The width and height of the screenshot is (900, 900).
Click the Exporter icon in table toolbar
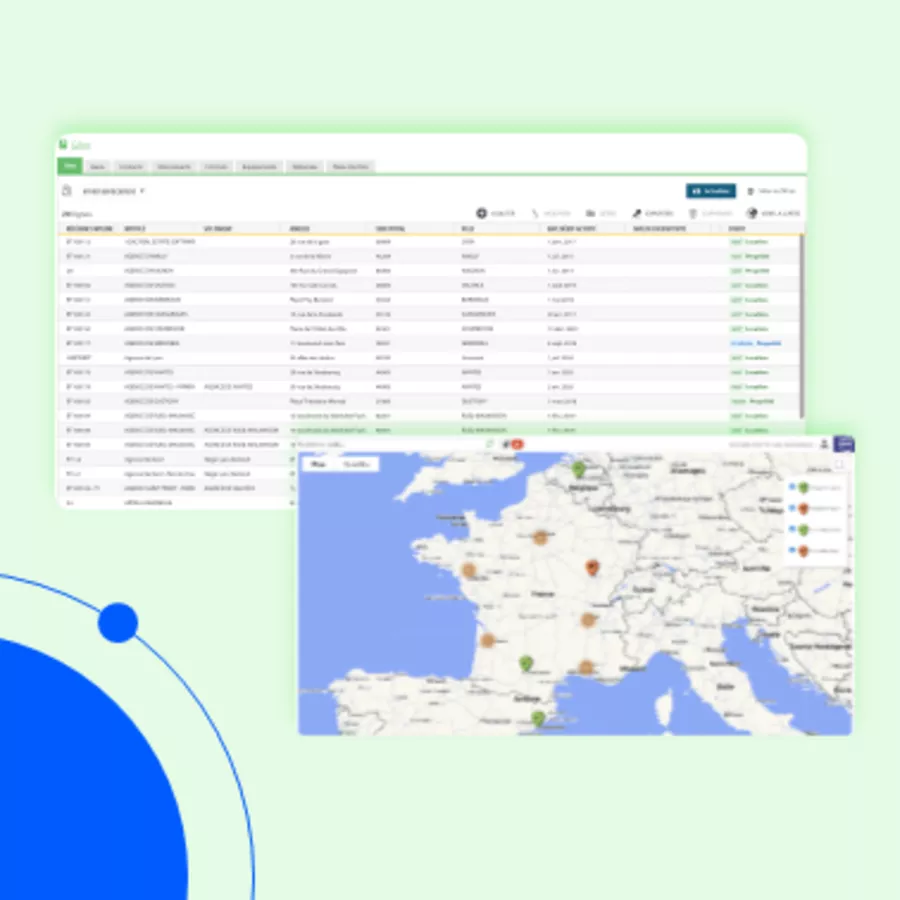point(636,213)
